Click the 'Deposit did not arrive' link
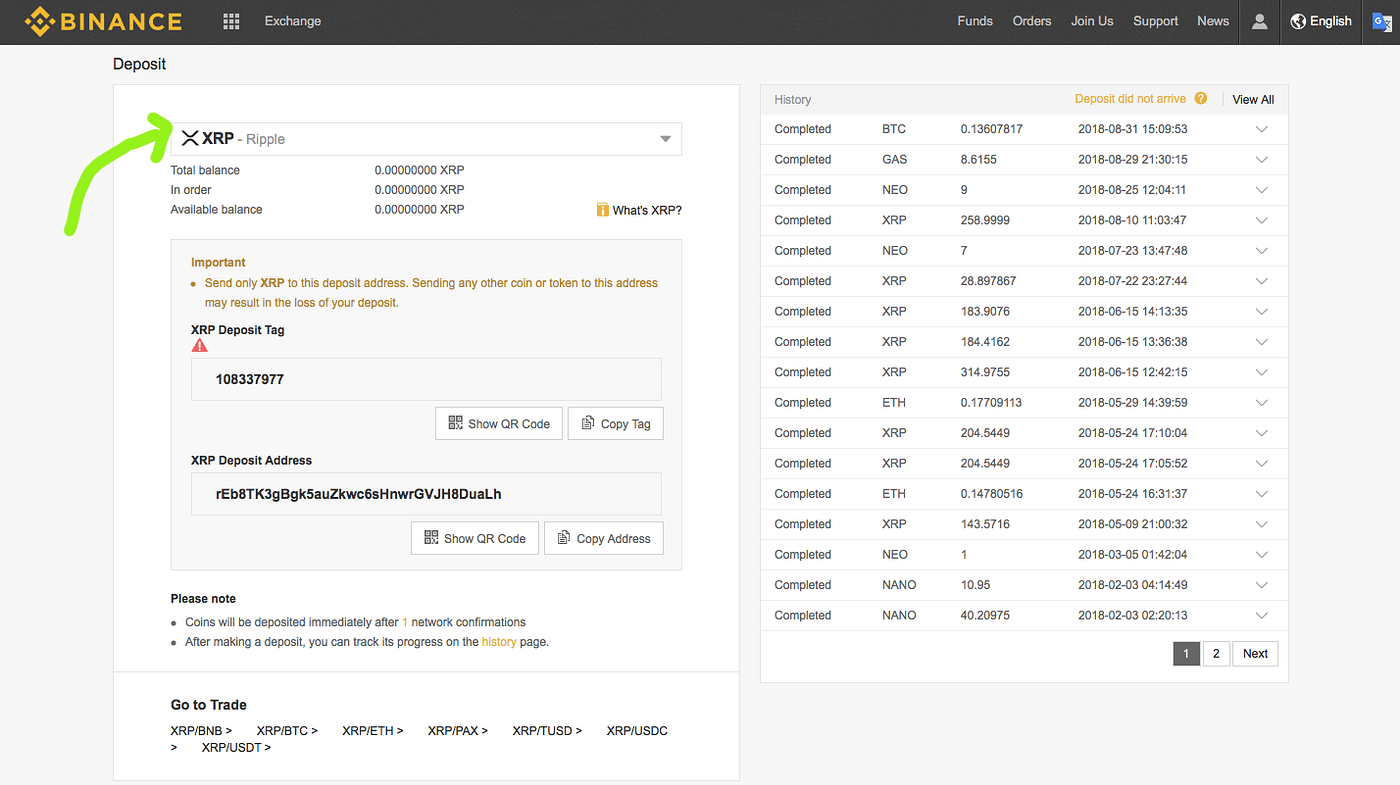This screenshot has width=1400, height=785. [x=1130, y=99]
